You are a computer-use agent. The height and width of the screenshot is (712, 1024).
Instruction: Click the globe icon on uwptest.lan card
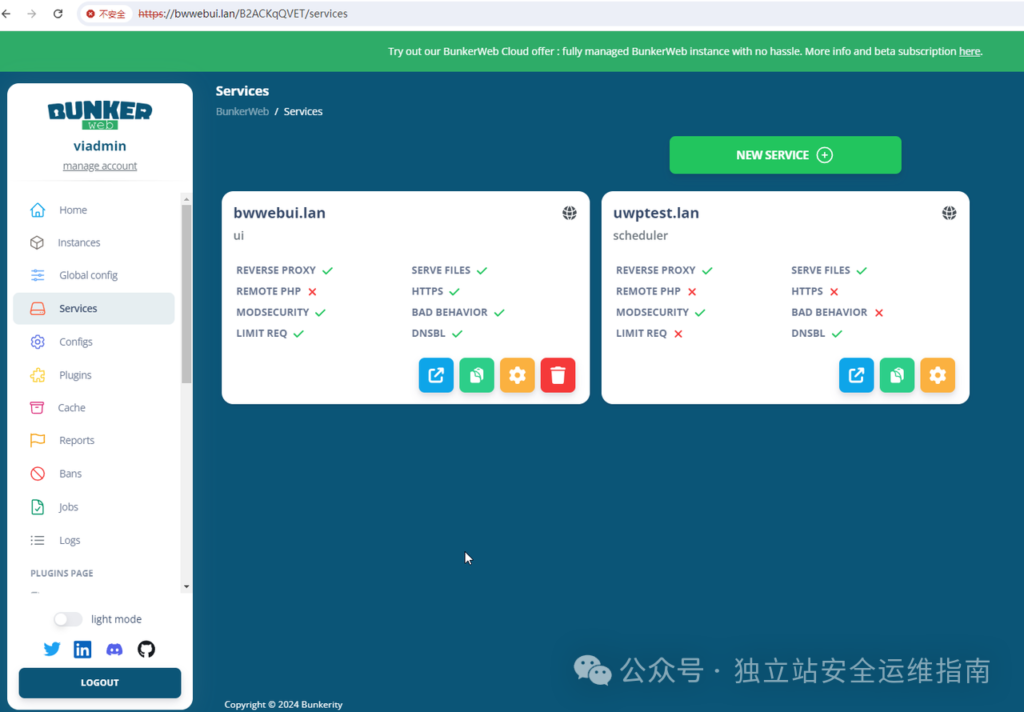click(x=949, y=213)
